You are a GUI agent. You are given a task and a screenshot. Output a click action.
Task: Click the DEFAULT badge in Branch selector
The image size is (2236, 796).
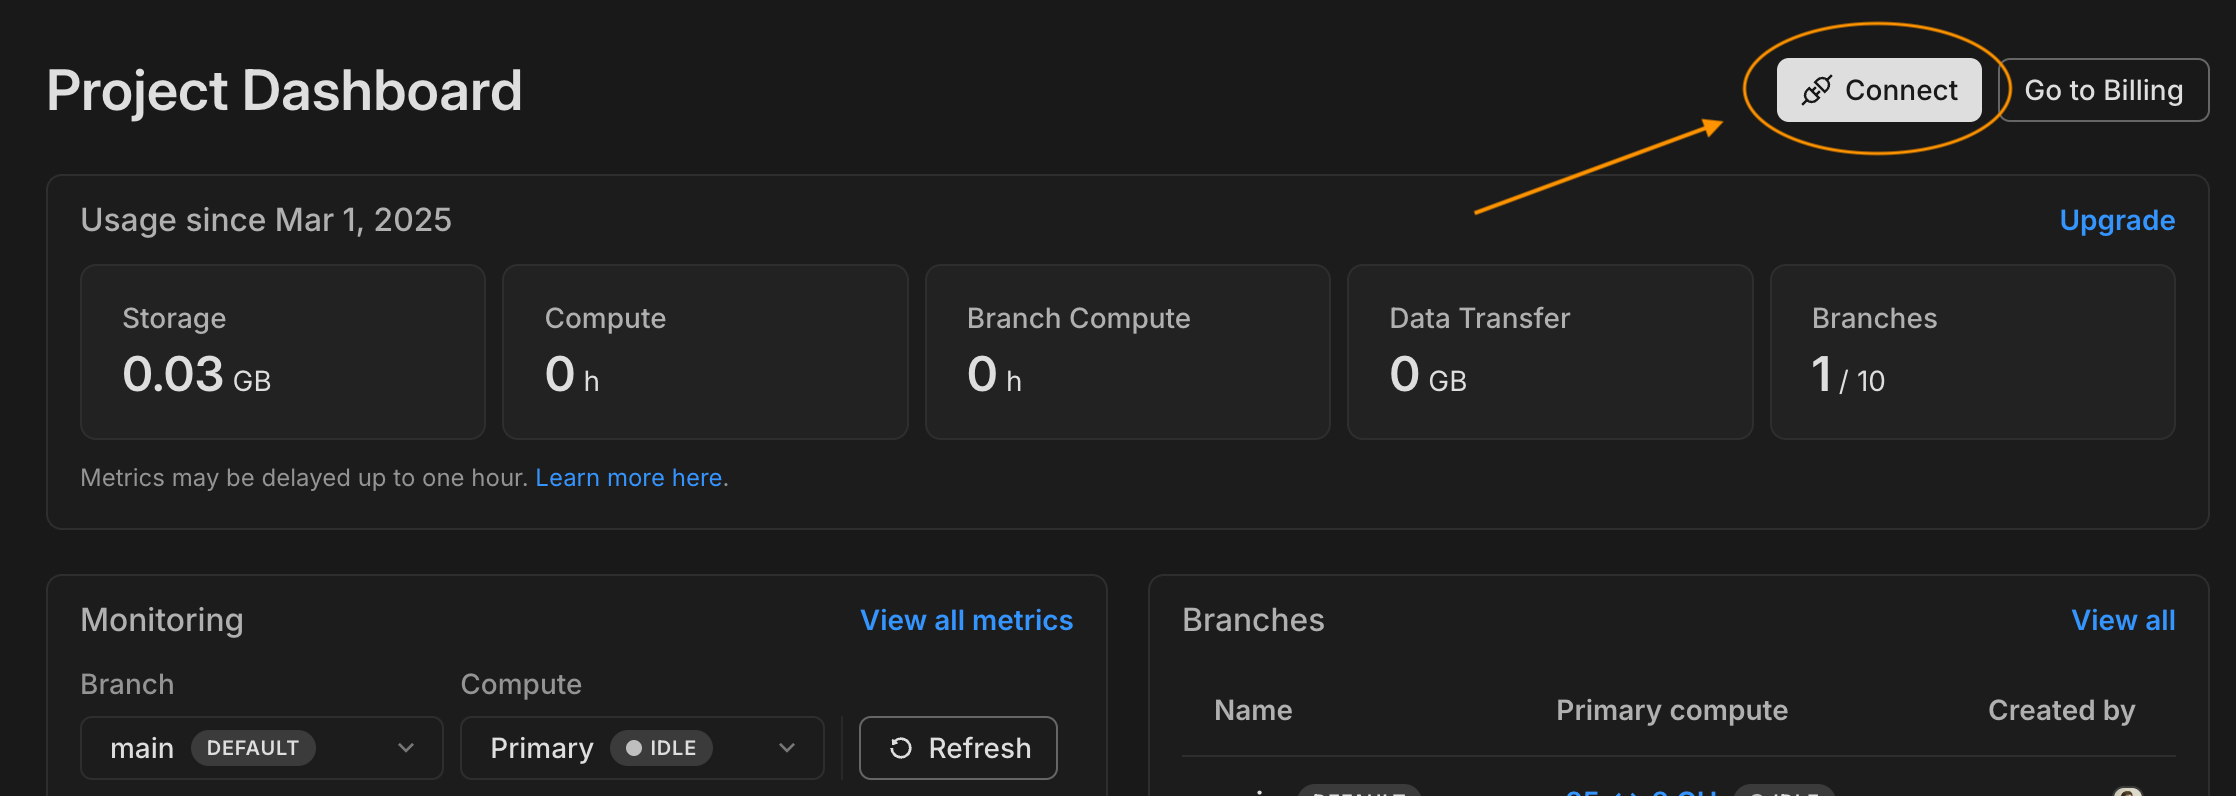[x=253, y=748]
